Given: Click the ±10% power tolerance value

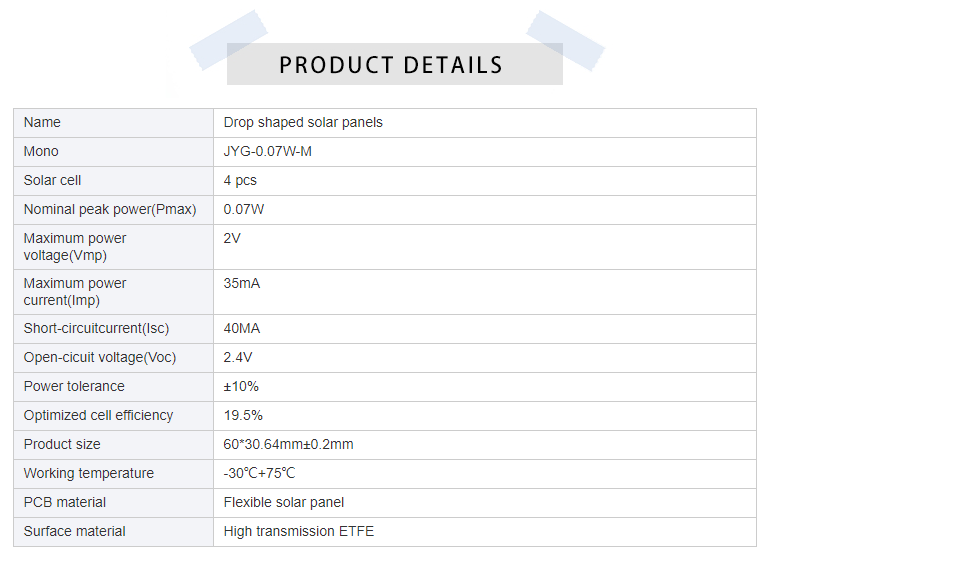Looking at the screenshot, I should tap(241, 387).
